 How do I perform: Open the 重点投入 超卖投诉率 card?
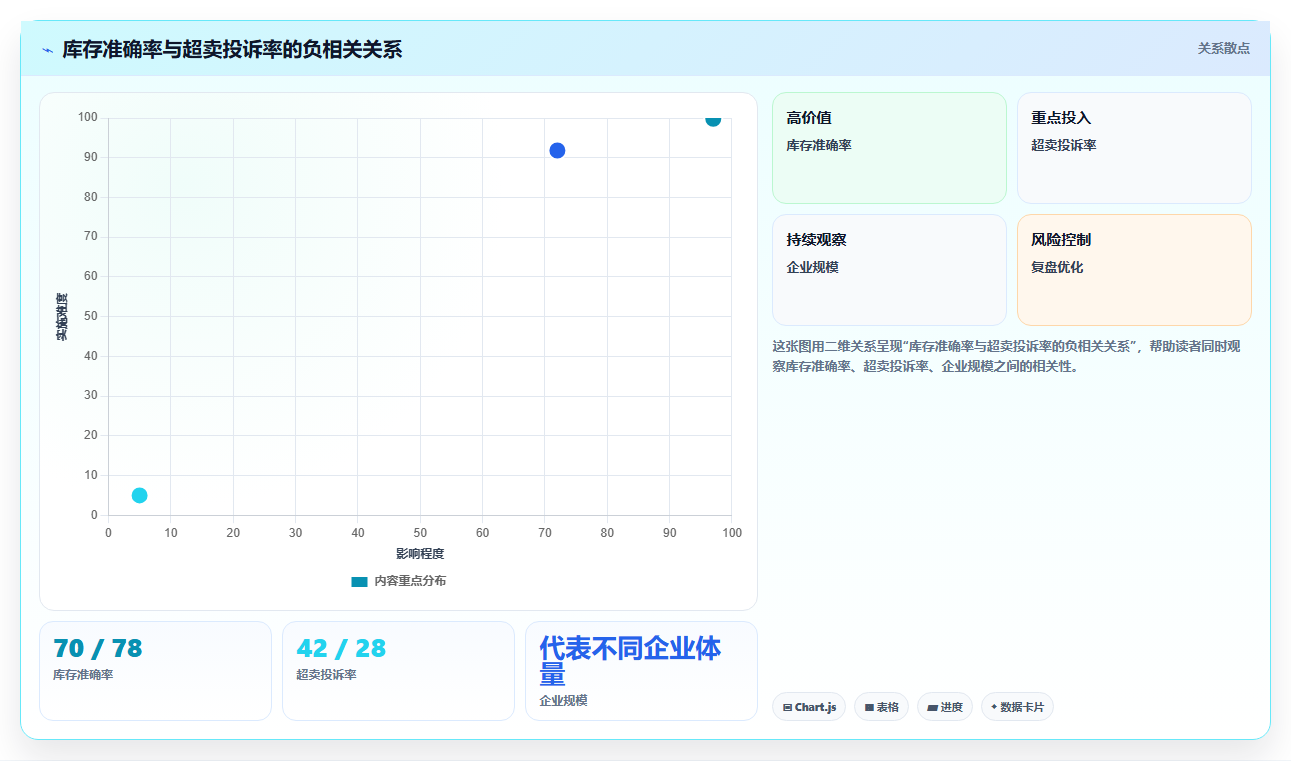click(1134, 148)
